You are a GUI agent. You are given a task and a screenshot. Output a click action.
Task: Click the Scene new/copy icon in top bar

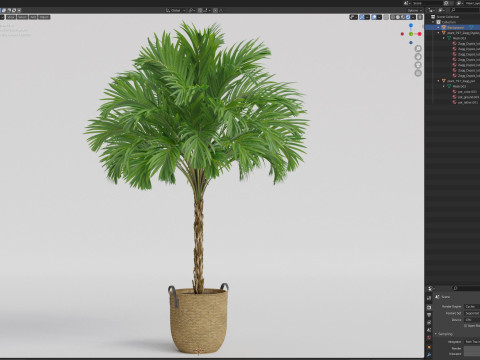(446, 3)
